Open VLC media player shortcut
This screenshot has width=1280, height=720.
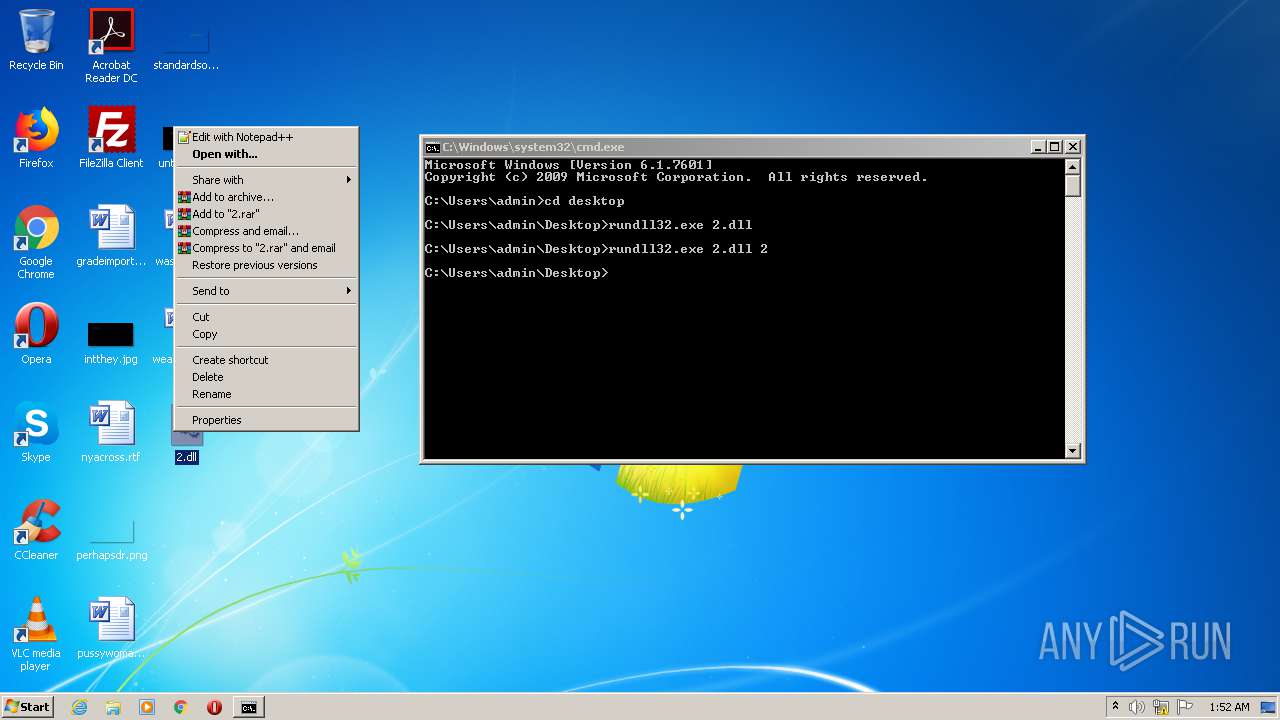(x=36, y=634)
